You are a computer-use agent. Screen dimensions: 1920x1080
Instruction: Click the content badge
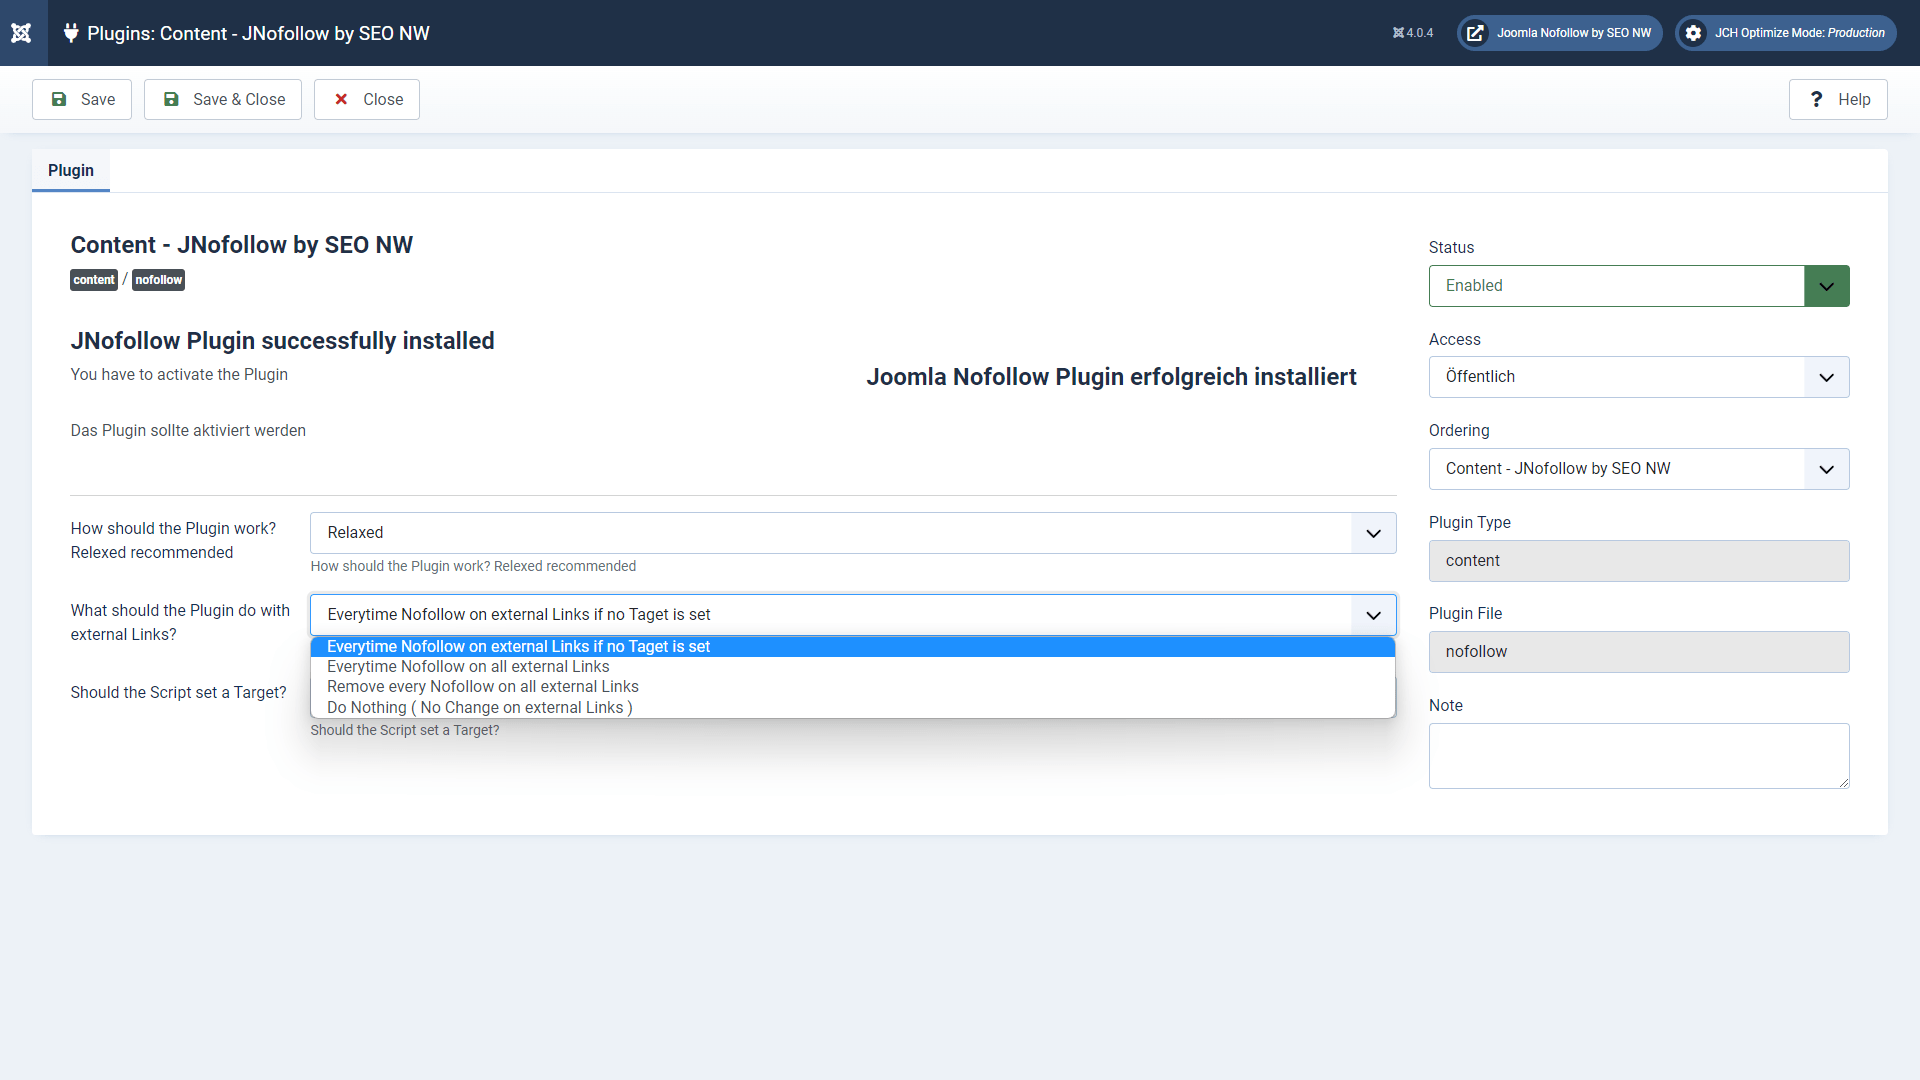(94, 280)
